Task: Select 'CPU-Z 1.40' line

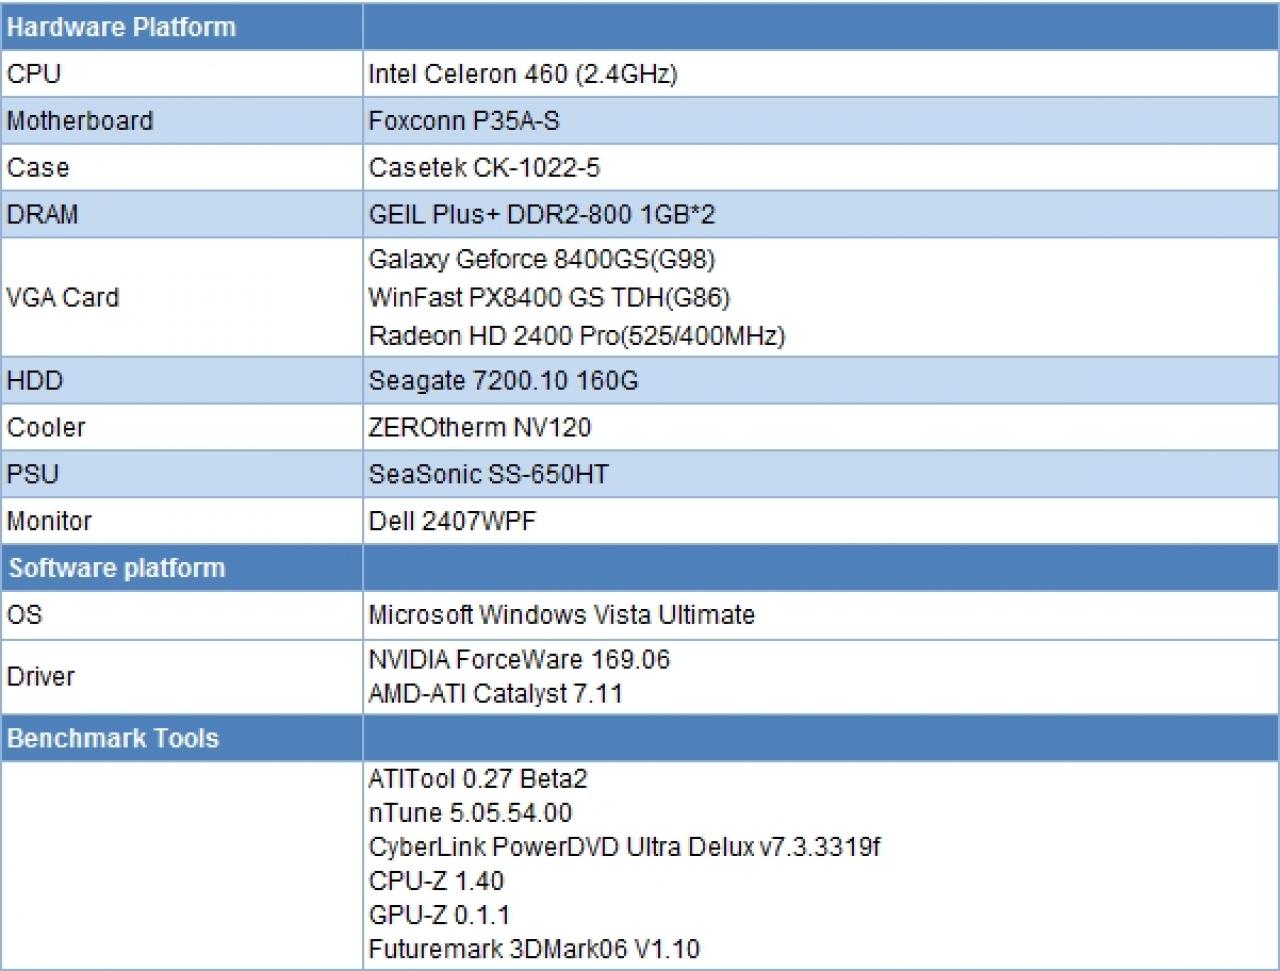Action: [x=436, y=881]
